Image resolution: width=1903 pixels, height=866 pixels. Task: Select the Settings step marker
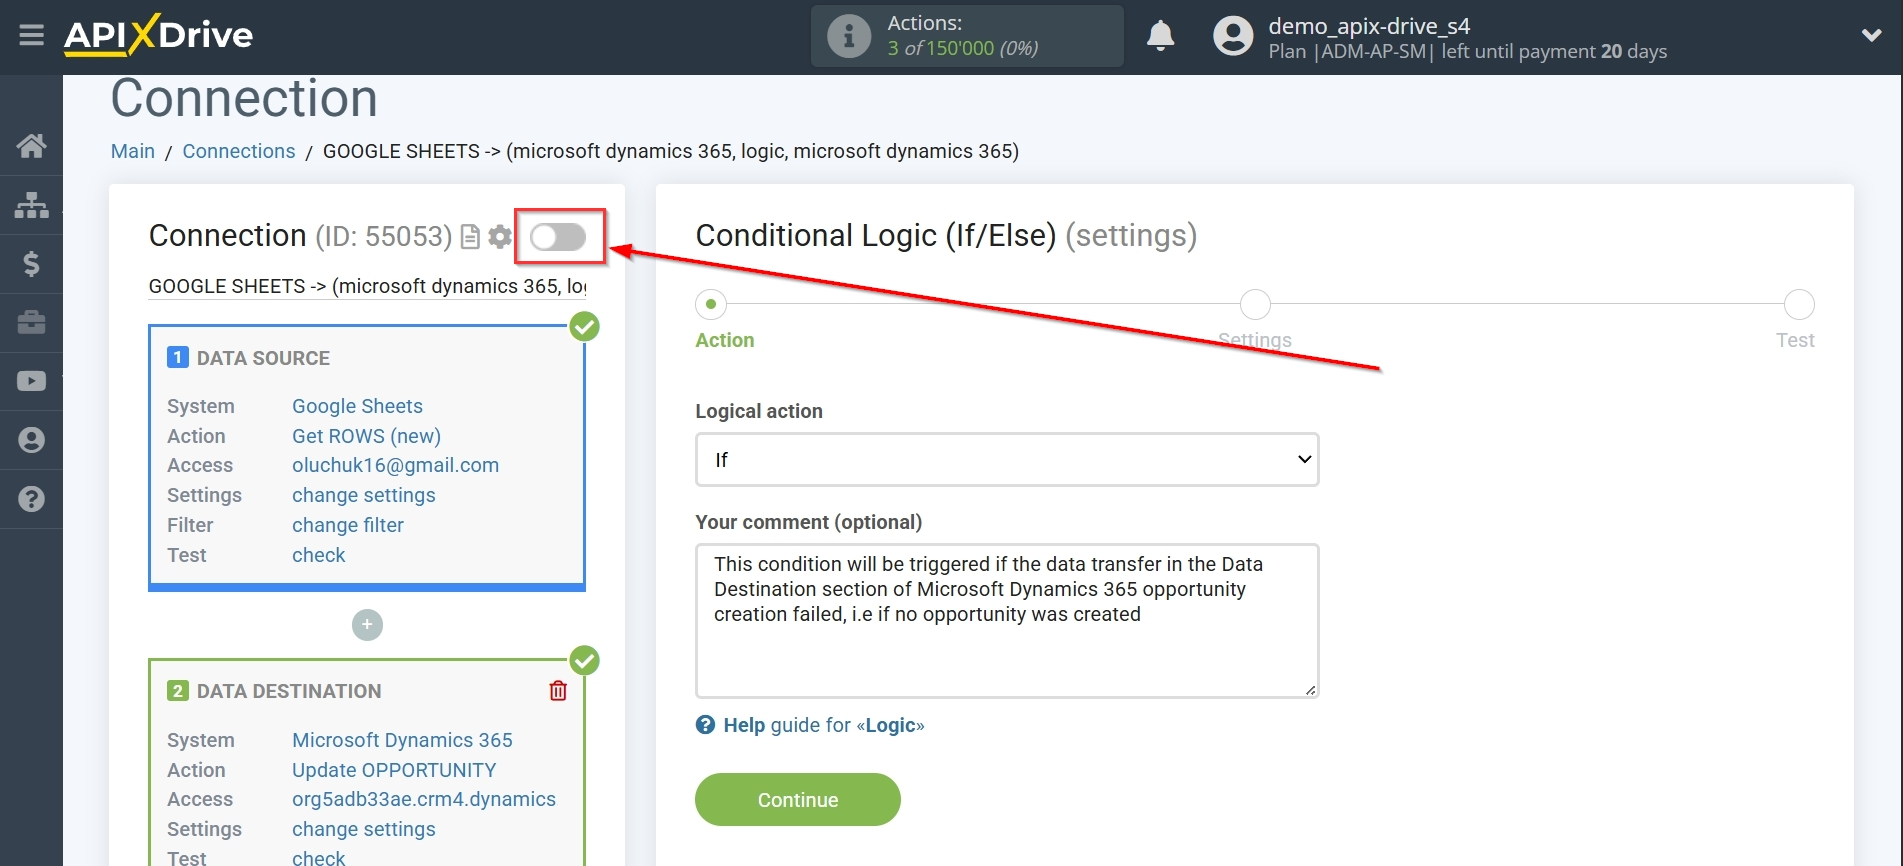click(x=1255, y=304)
